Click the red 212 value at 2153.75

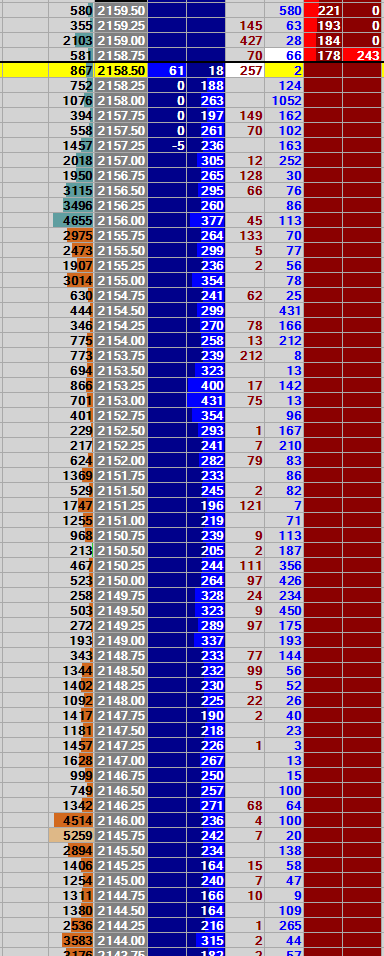click(245, 355)
